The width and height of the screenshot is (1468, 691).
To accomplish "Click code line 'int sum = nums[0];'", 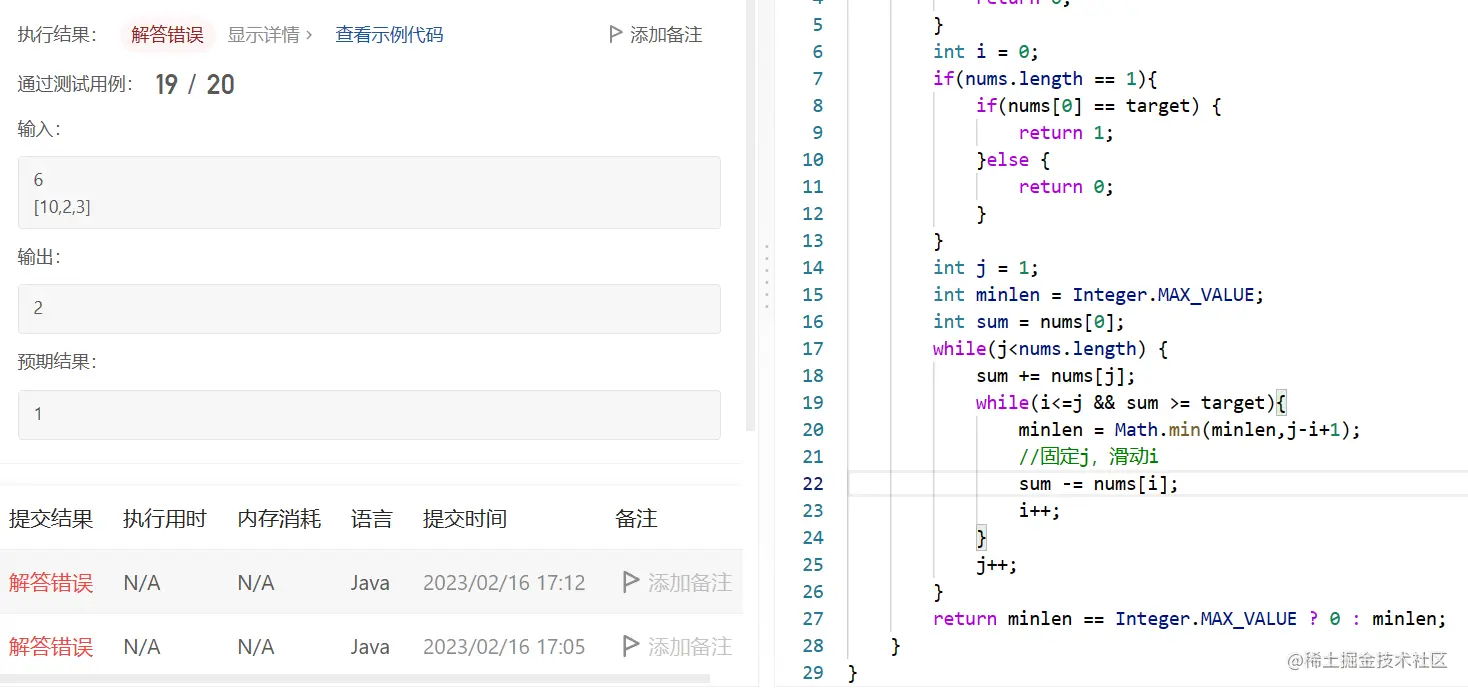I will click(x=1029, y=321).
